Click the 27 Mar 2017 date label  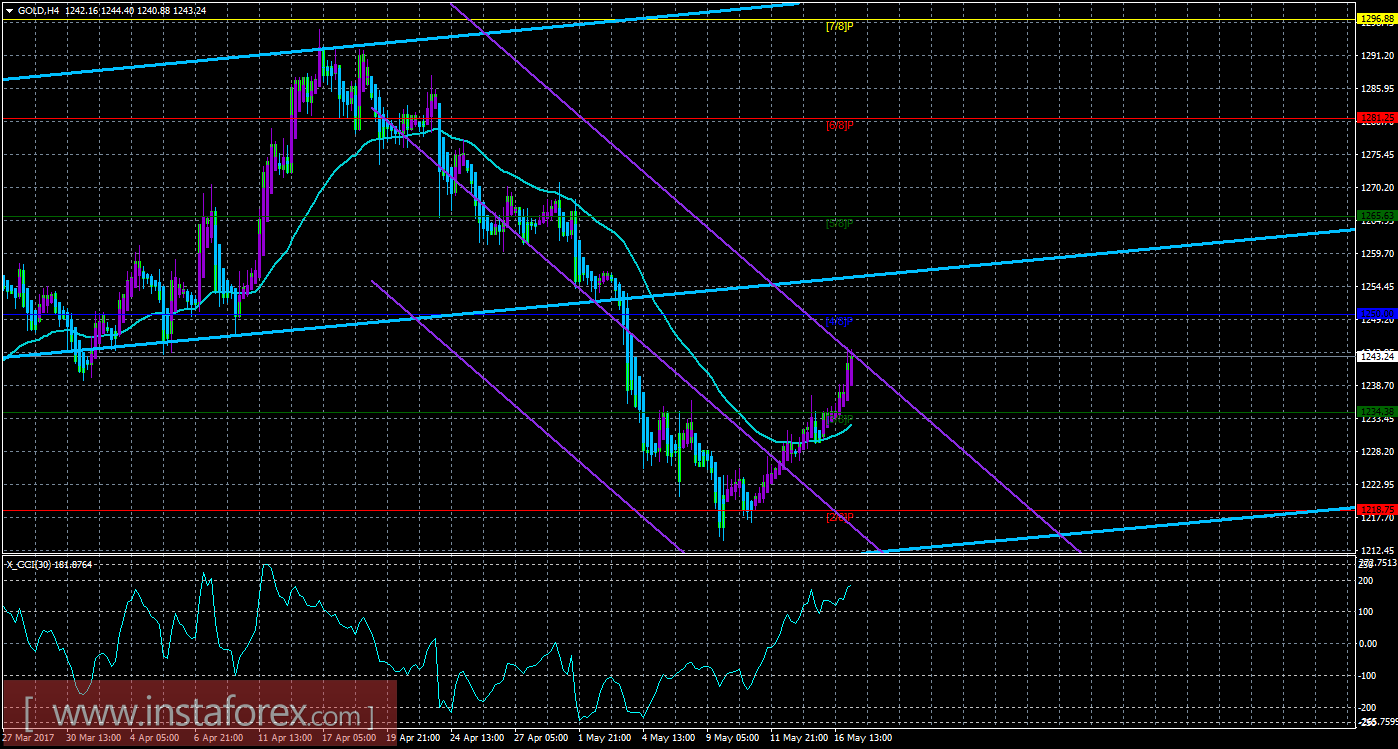pos(28,739)
